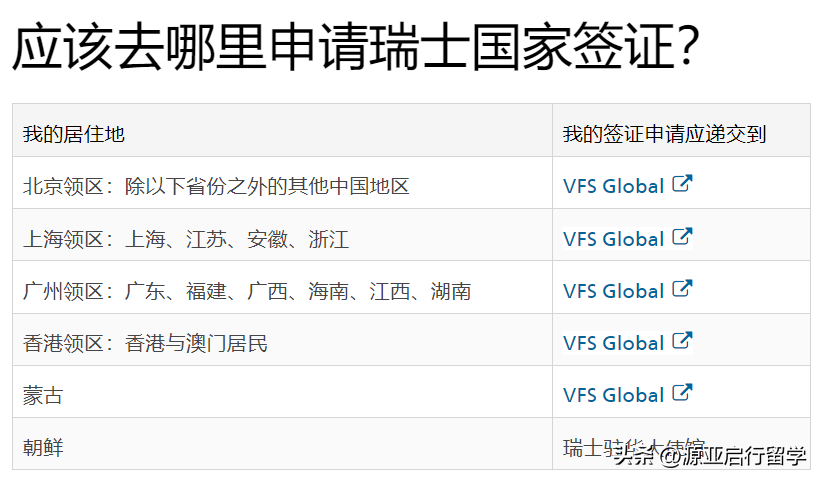This screenshot has height=480, width=820.
Task: Select the 上海领区 residence cell listing 江苏、安徽、浙江
Action: pos(186,239)
